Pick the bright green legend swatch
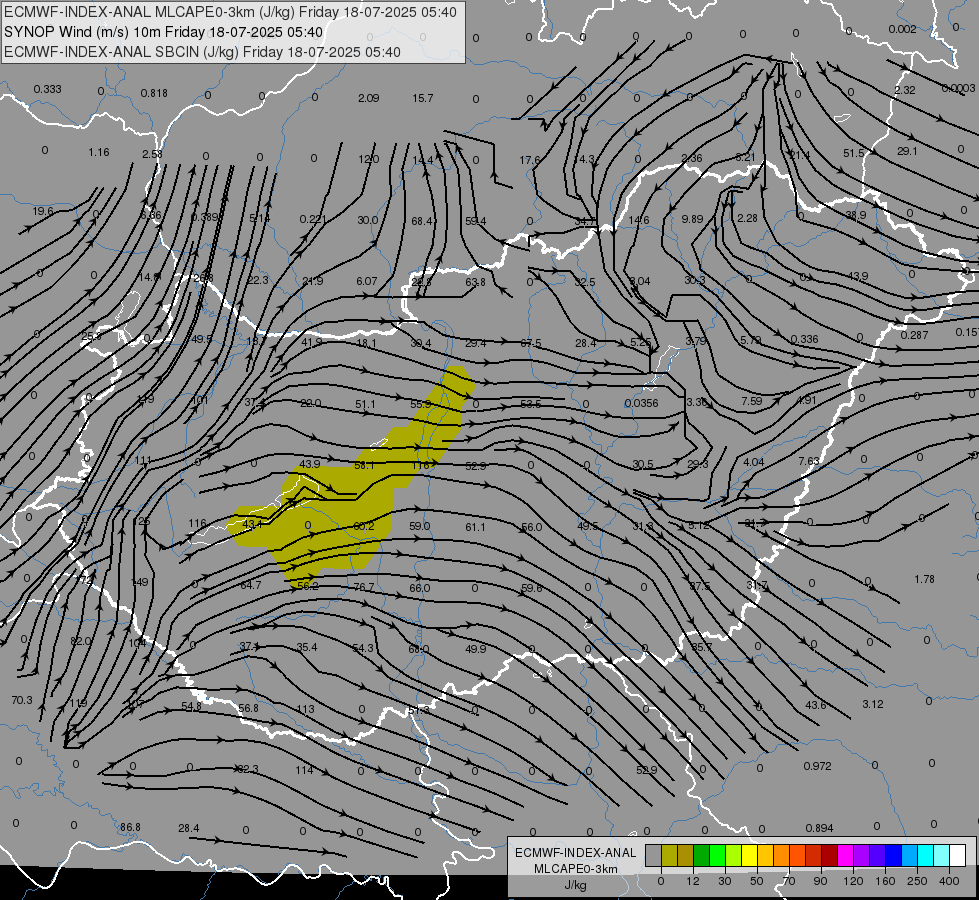Screen dimensions: 979x900 pos(717,856)
